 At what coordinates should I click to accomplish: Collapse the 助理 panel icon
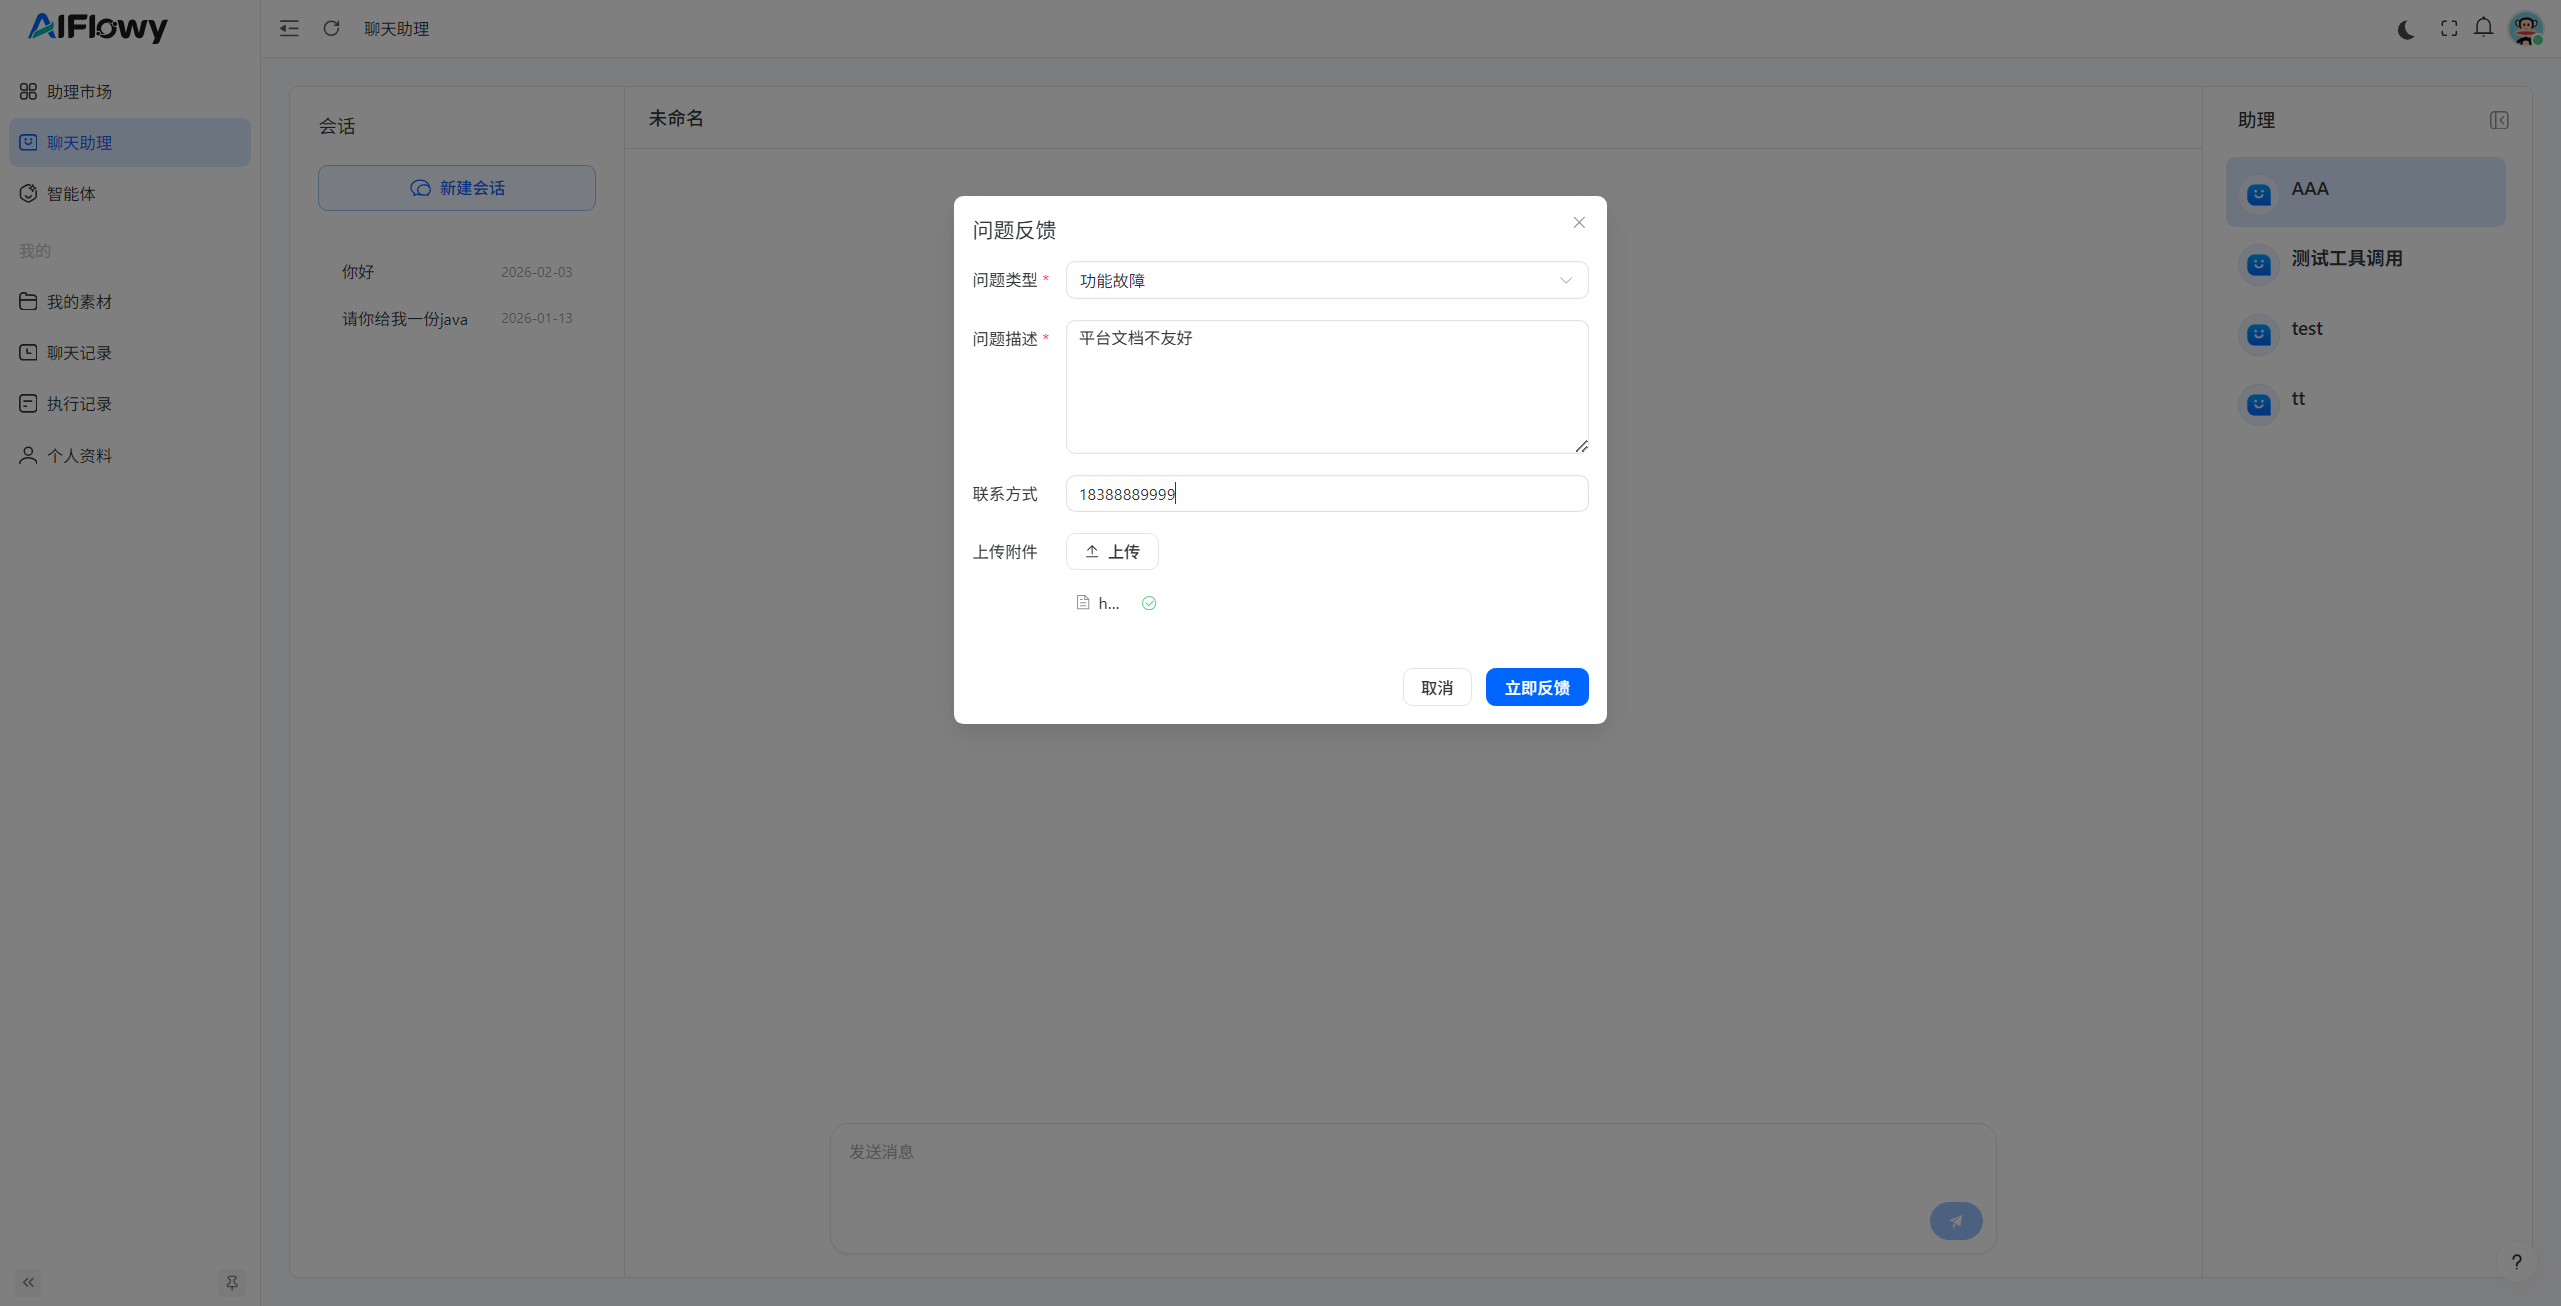point(2499,120)
